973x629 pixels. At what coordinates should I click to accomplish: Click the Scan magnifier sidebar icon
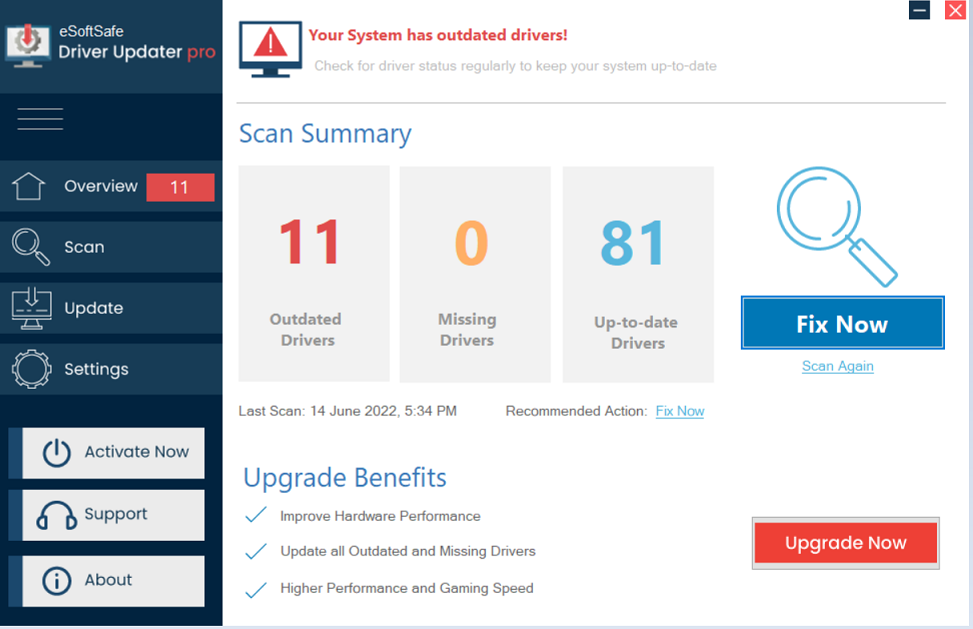pyautogui.click(x=30, y=247)
